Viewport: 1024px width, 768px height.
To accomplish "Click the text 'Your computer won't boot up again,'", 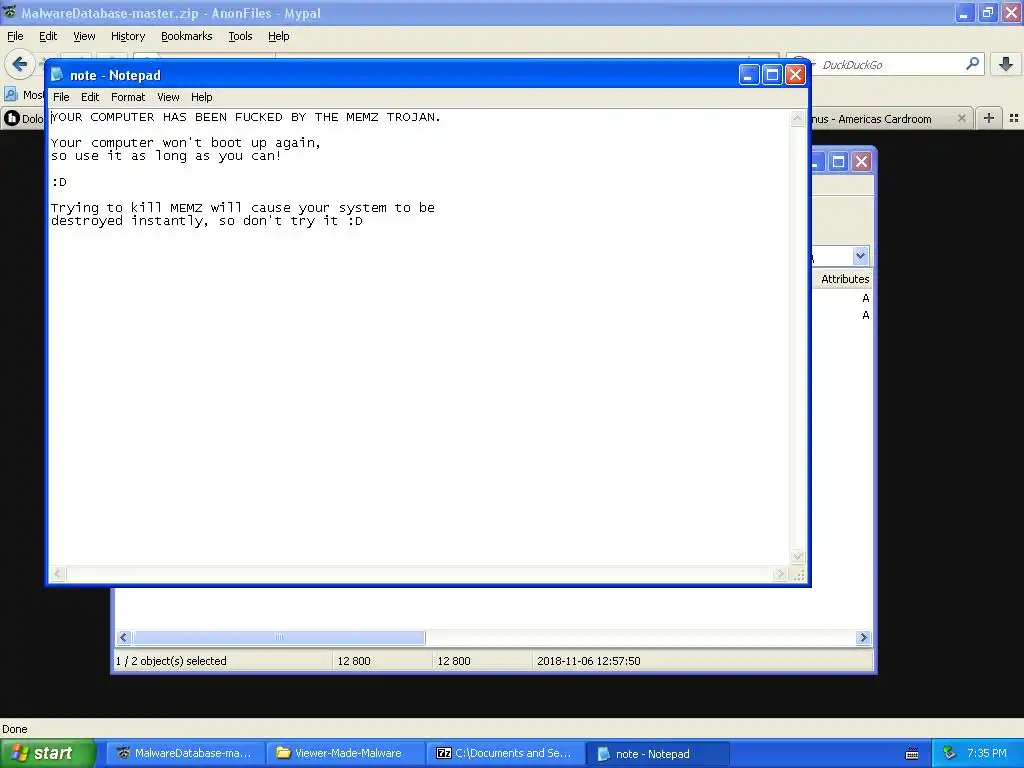I will point(185,142).
